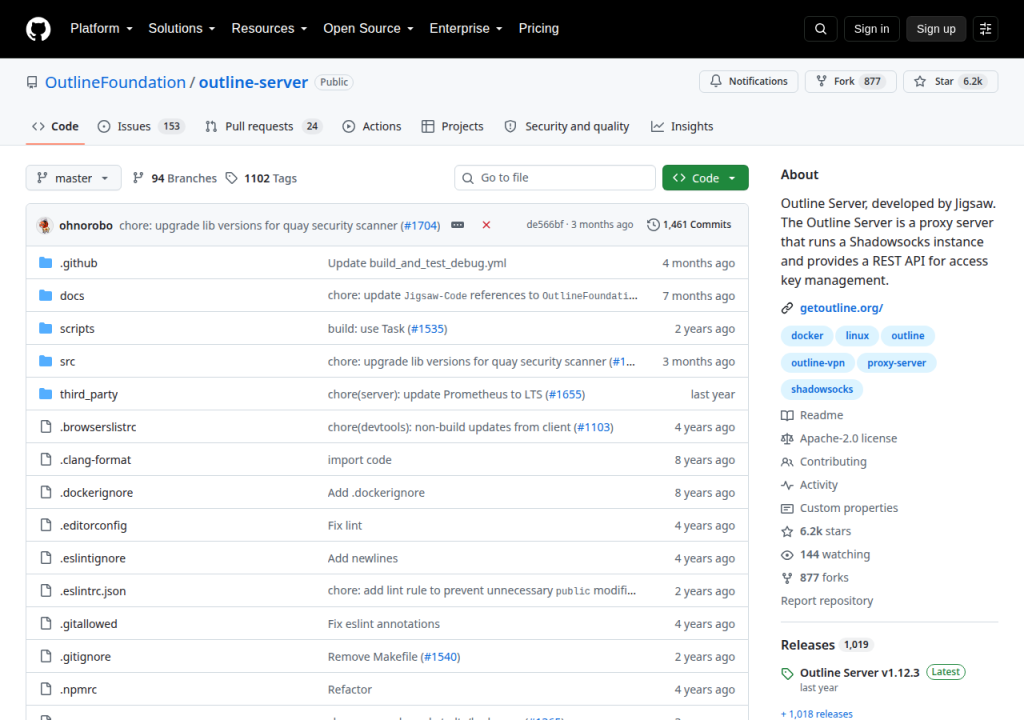Switch to the Actions tab

coord(372,126)
